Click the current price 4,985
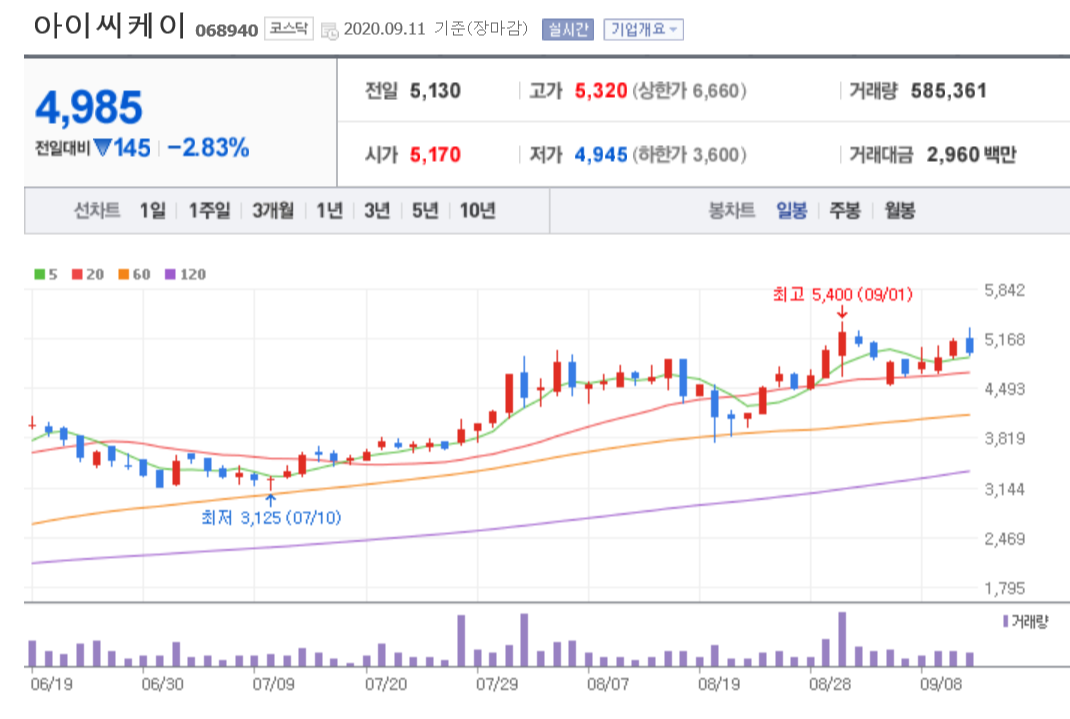This screenshot has width=1070, height=719. [89, 108]
